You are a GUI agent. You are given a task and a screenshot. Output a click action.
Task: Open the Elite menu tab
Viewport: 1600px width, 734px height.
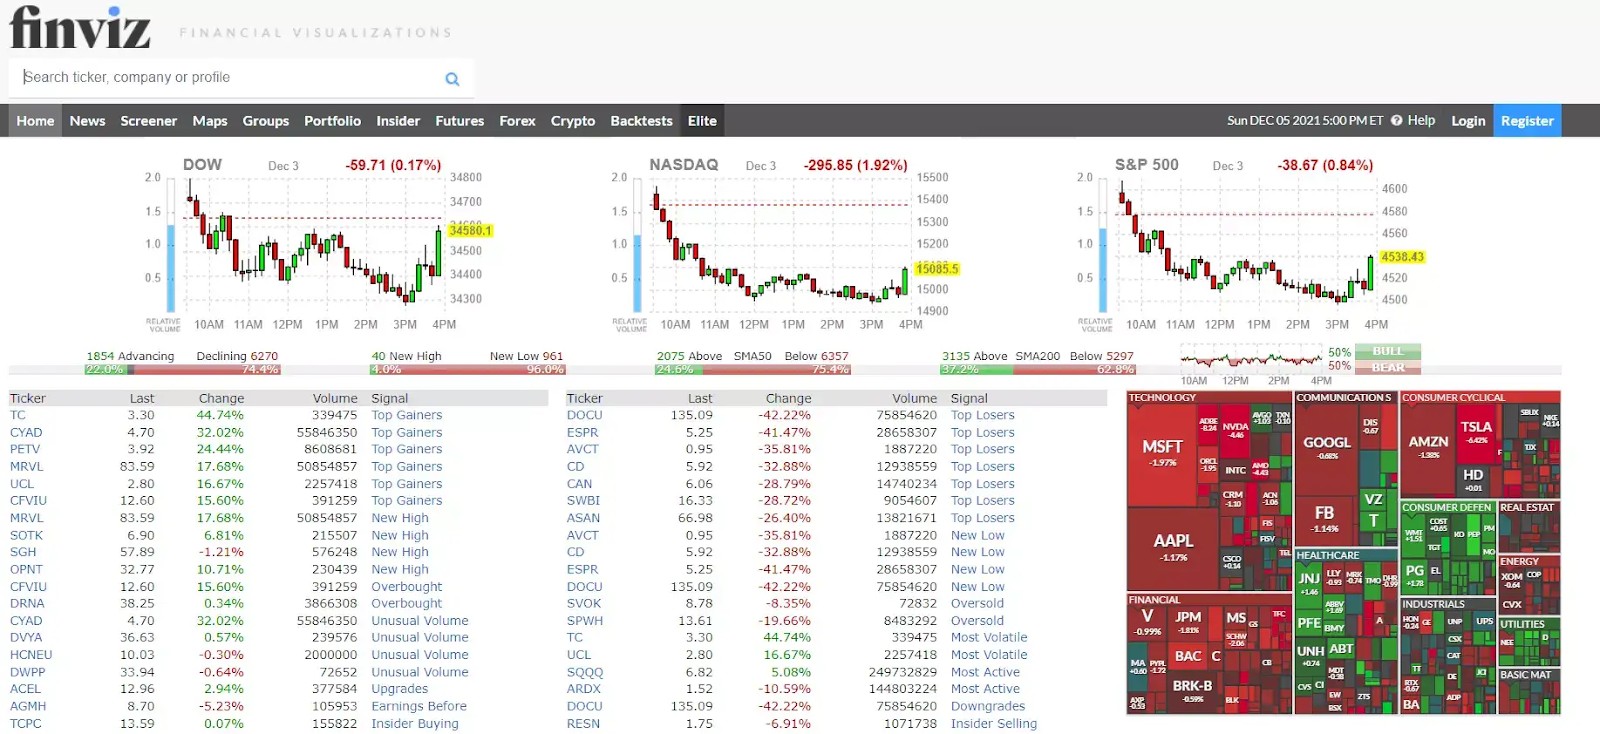click(702, 121)
